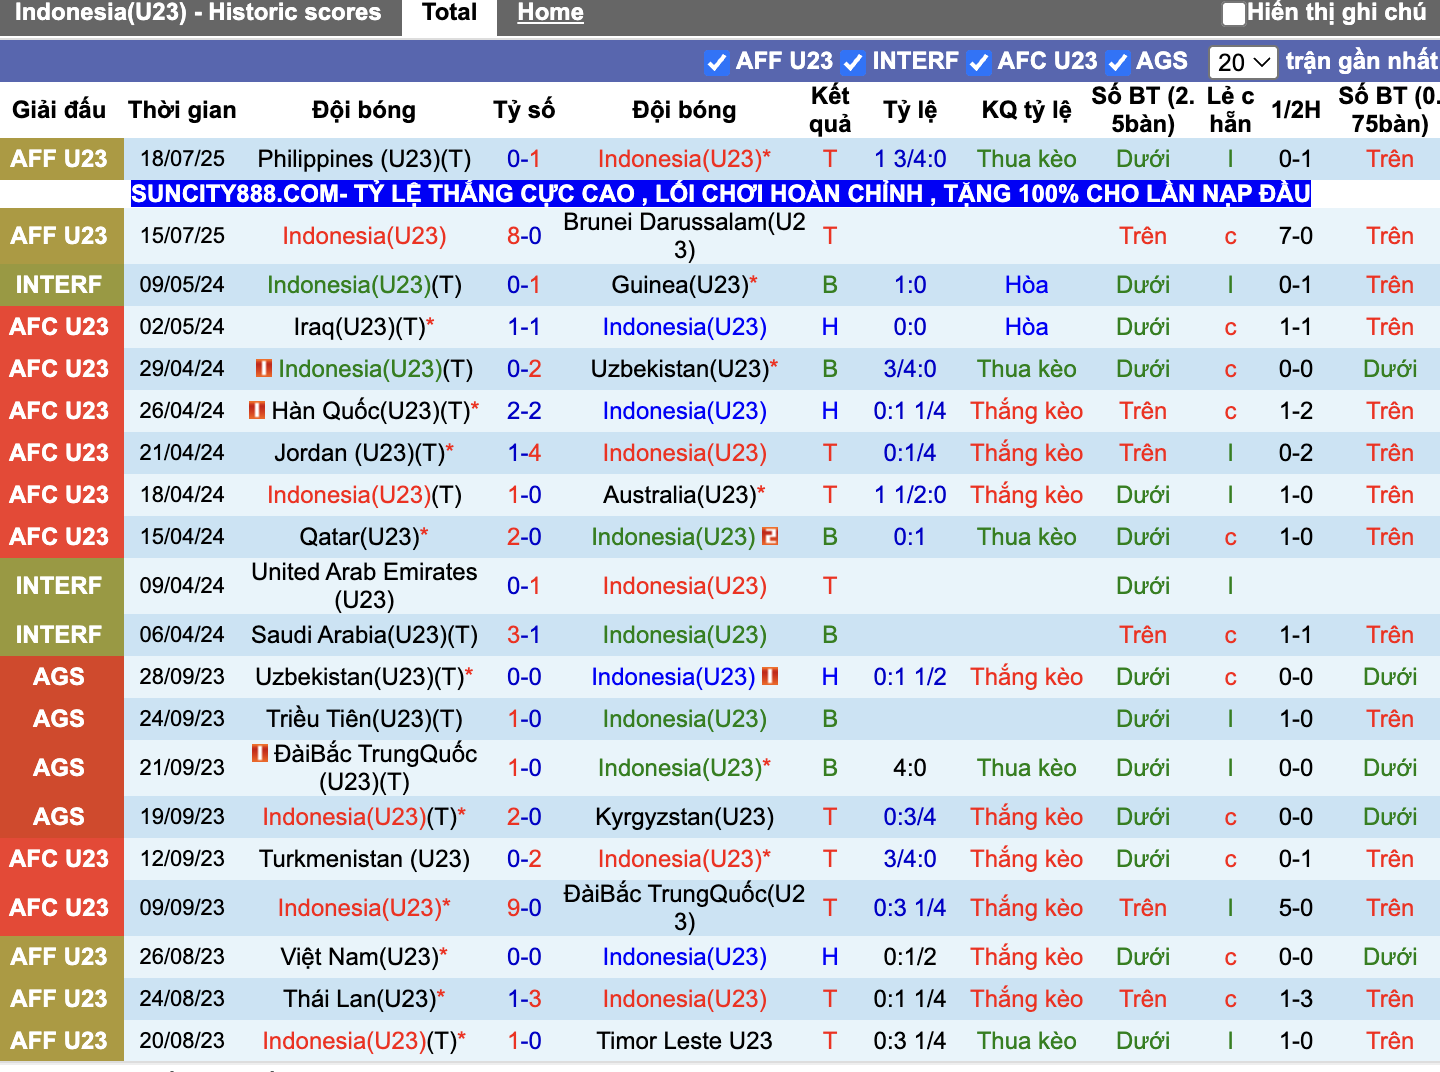The width and height of the screenshot is (1440, 1072).
Task: Click the Kết quả column header
Action: (830, 110)
